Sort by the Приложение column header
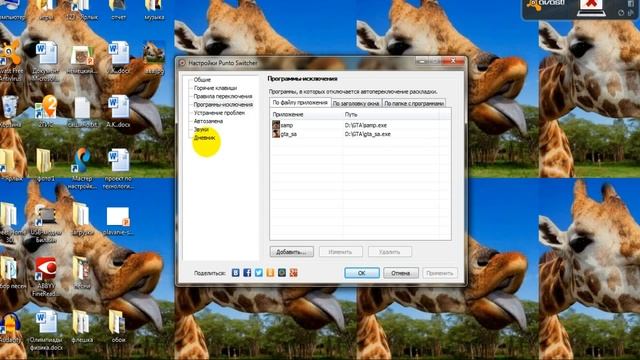 coord(306,115)
